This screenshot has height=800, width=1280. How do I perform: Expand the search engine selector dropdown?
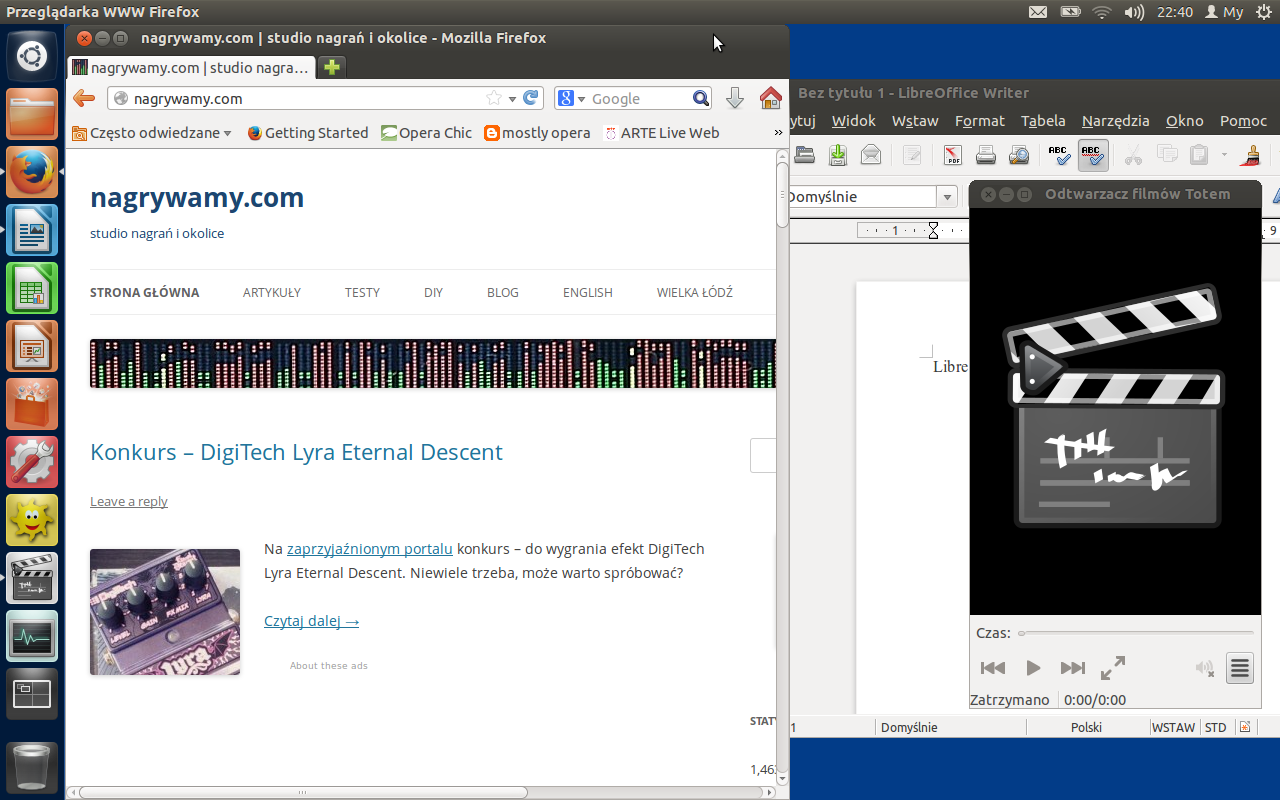(x=571, y=98)
